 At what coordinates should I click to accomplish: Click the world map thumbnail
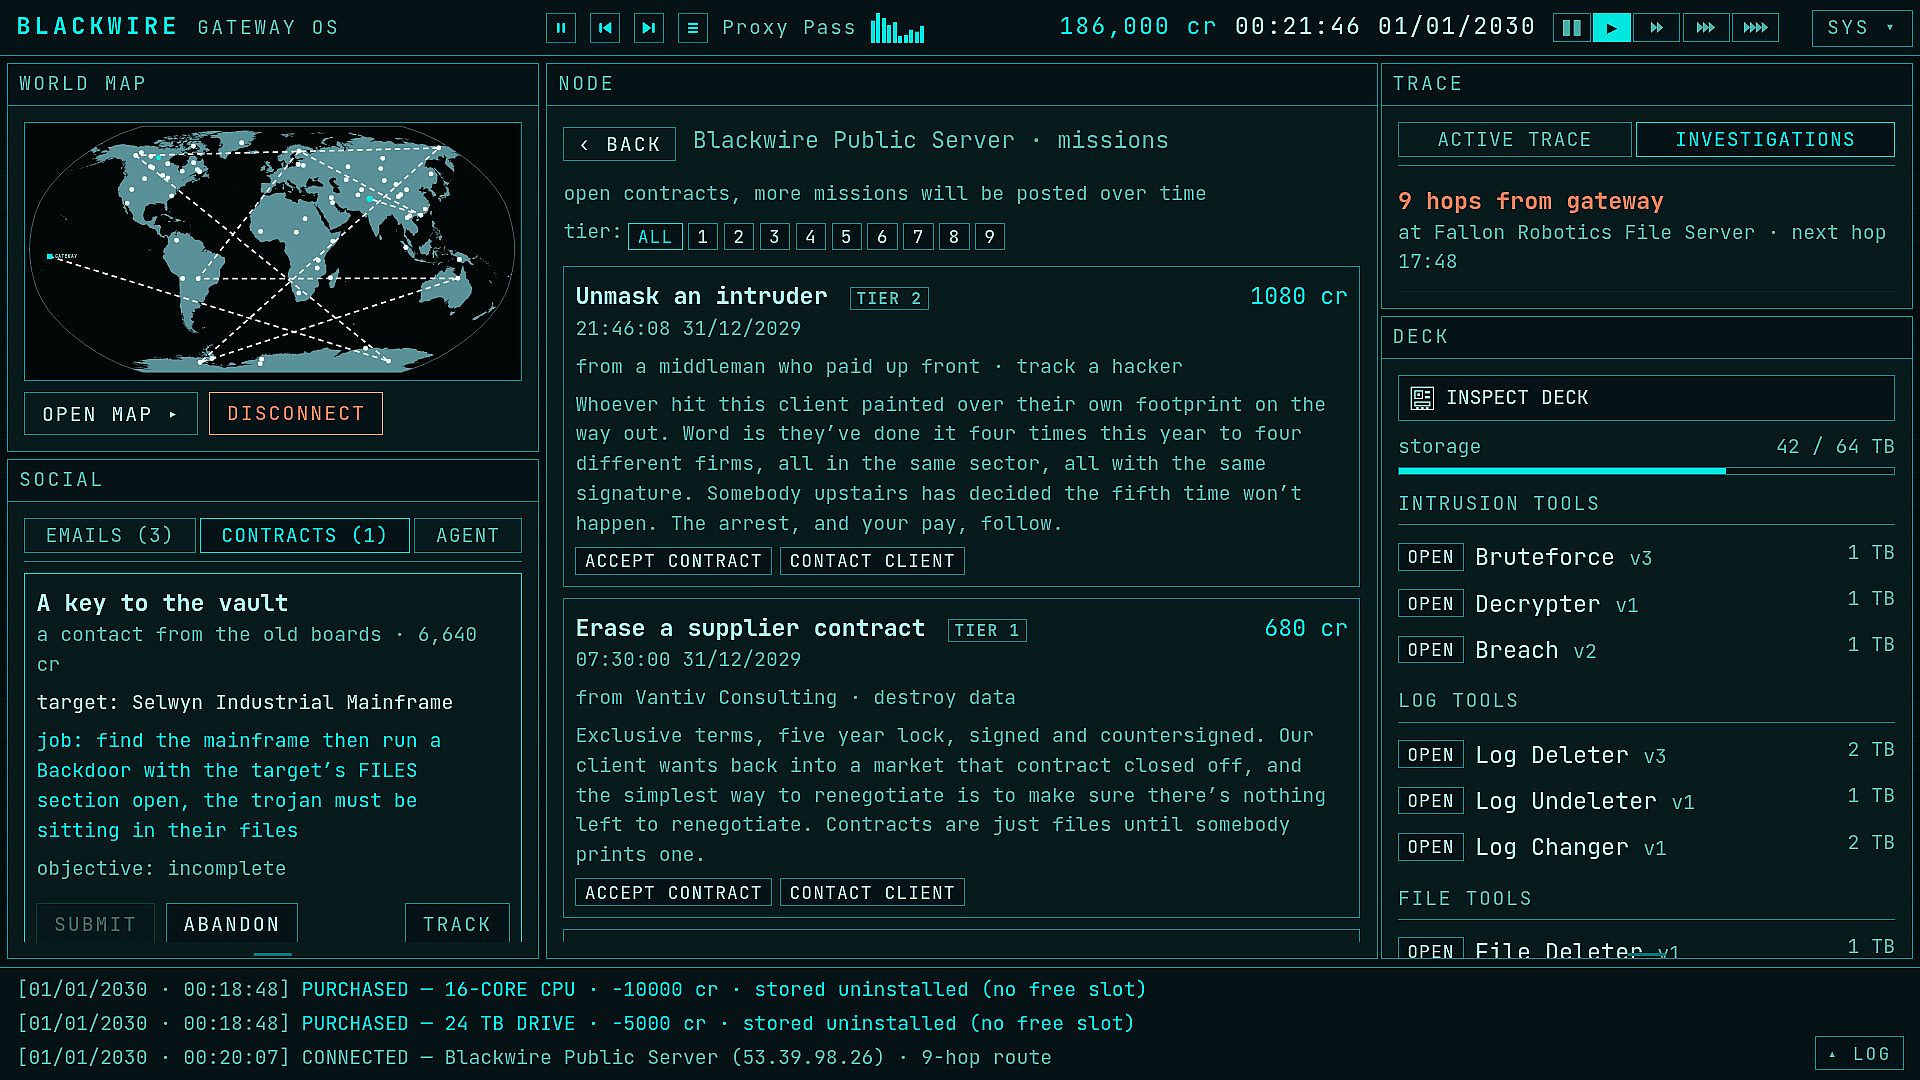click(x=272, y=251)
